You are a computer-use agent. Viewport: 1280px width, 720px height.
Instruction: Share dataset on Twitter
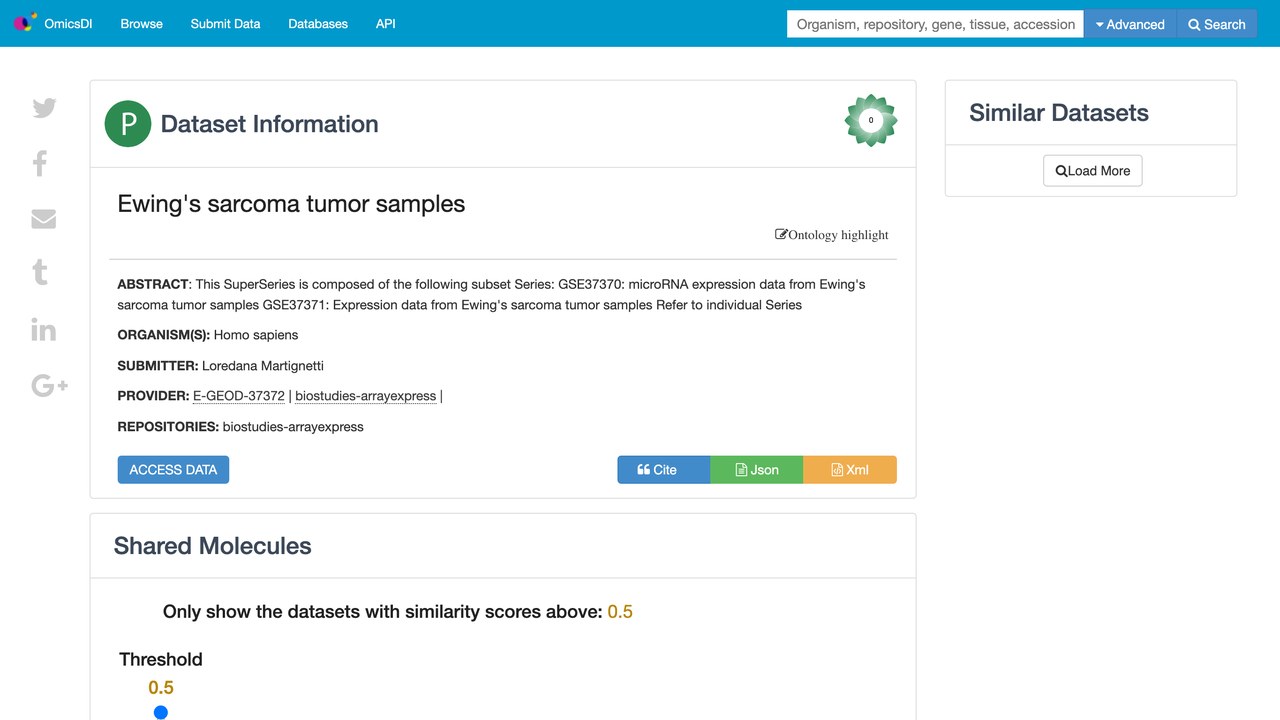pos(44,108)
